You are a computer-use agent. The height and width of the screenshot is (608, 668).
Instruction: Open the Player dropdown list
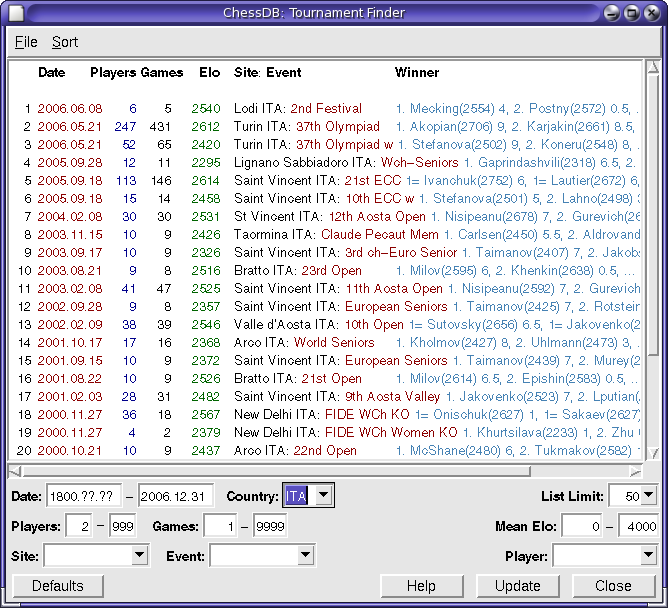tap(648, 556)
